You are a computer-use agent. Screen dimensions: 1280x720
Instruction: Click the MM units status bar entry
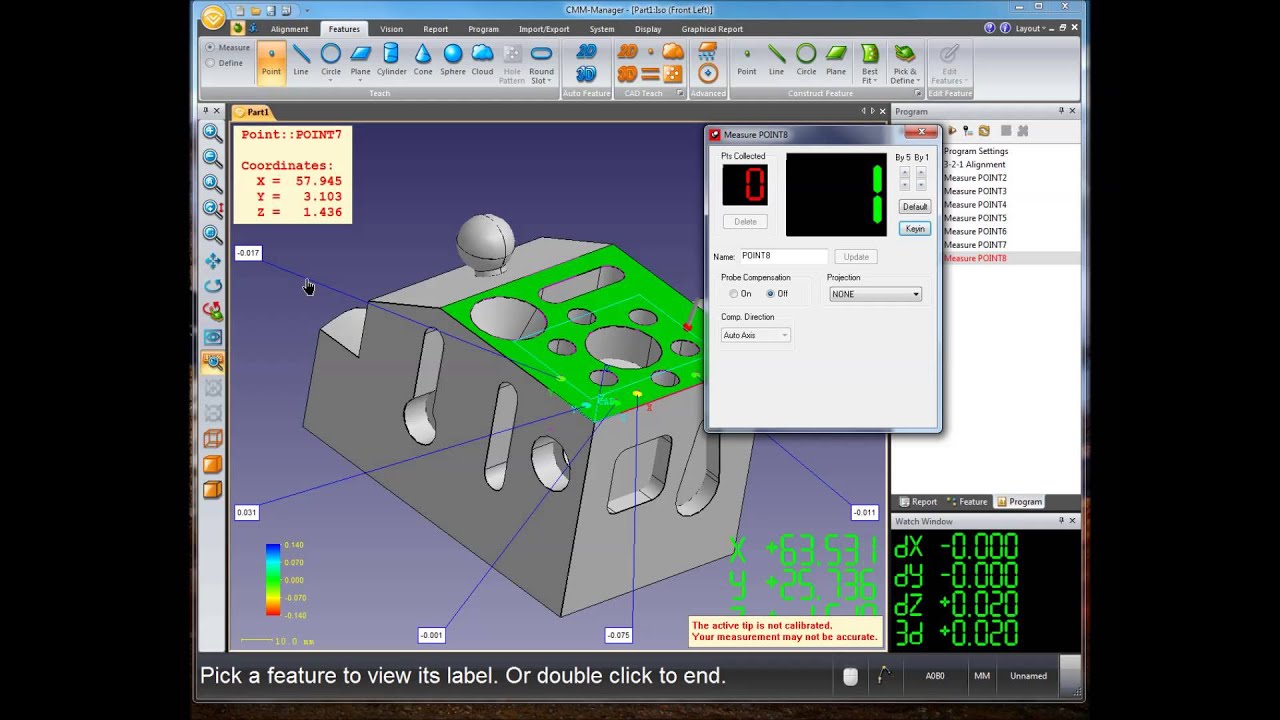tap(982, 676)
